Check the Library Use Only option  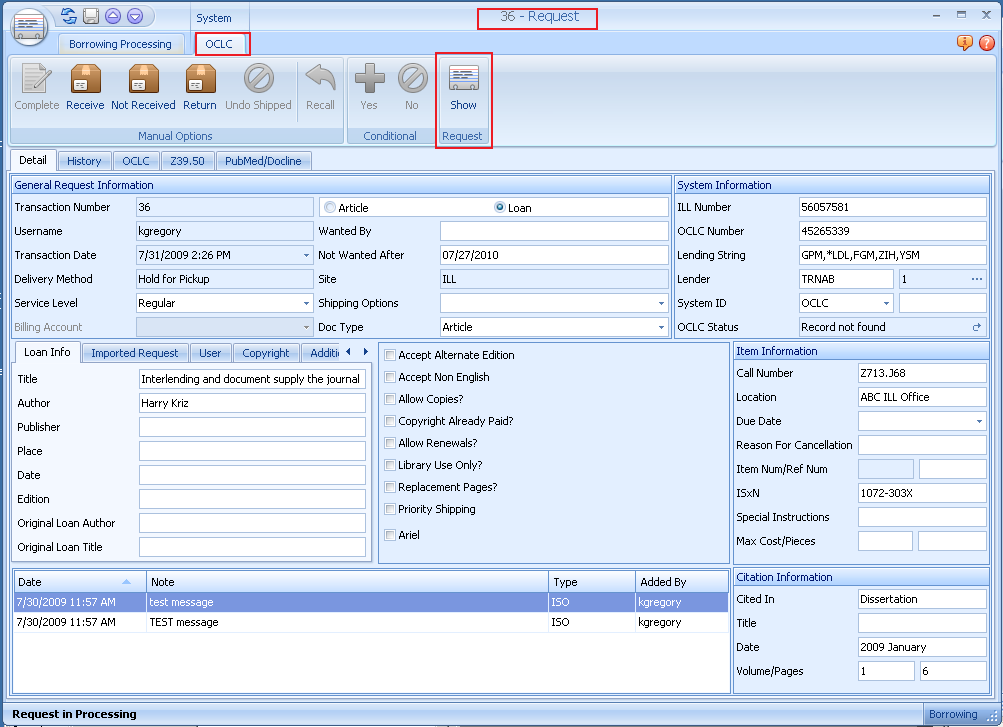(x=390, y=465)
